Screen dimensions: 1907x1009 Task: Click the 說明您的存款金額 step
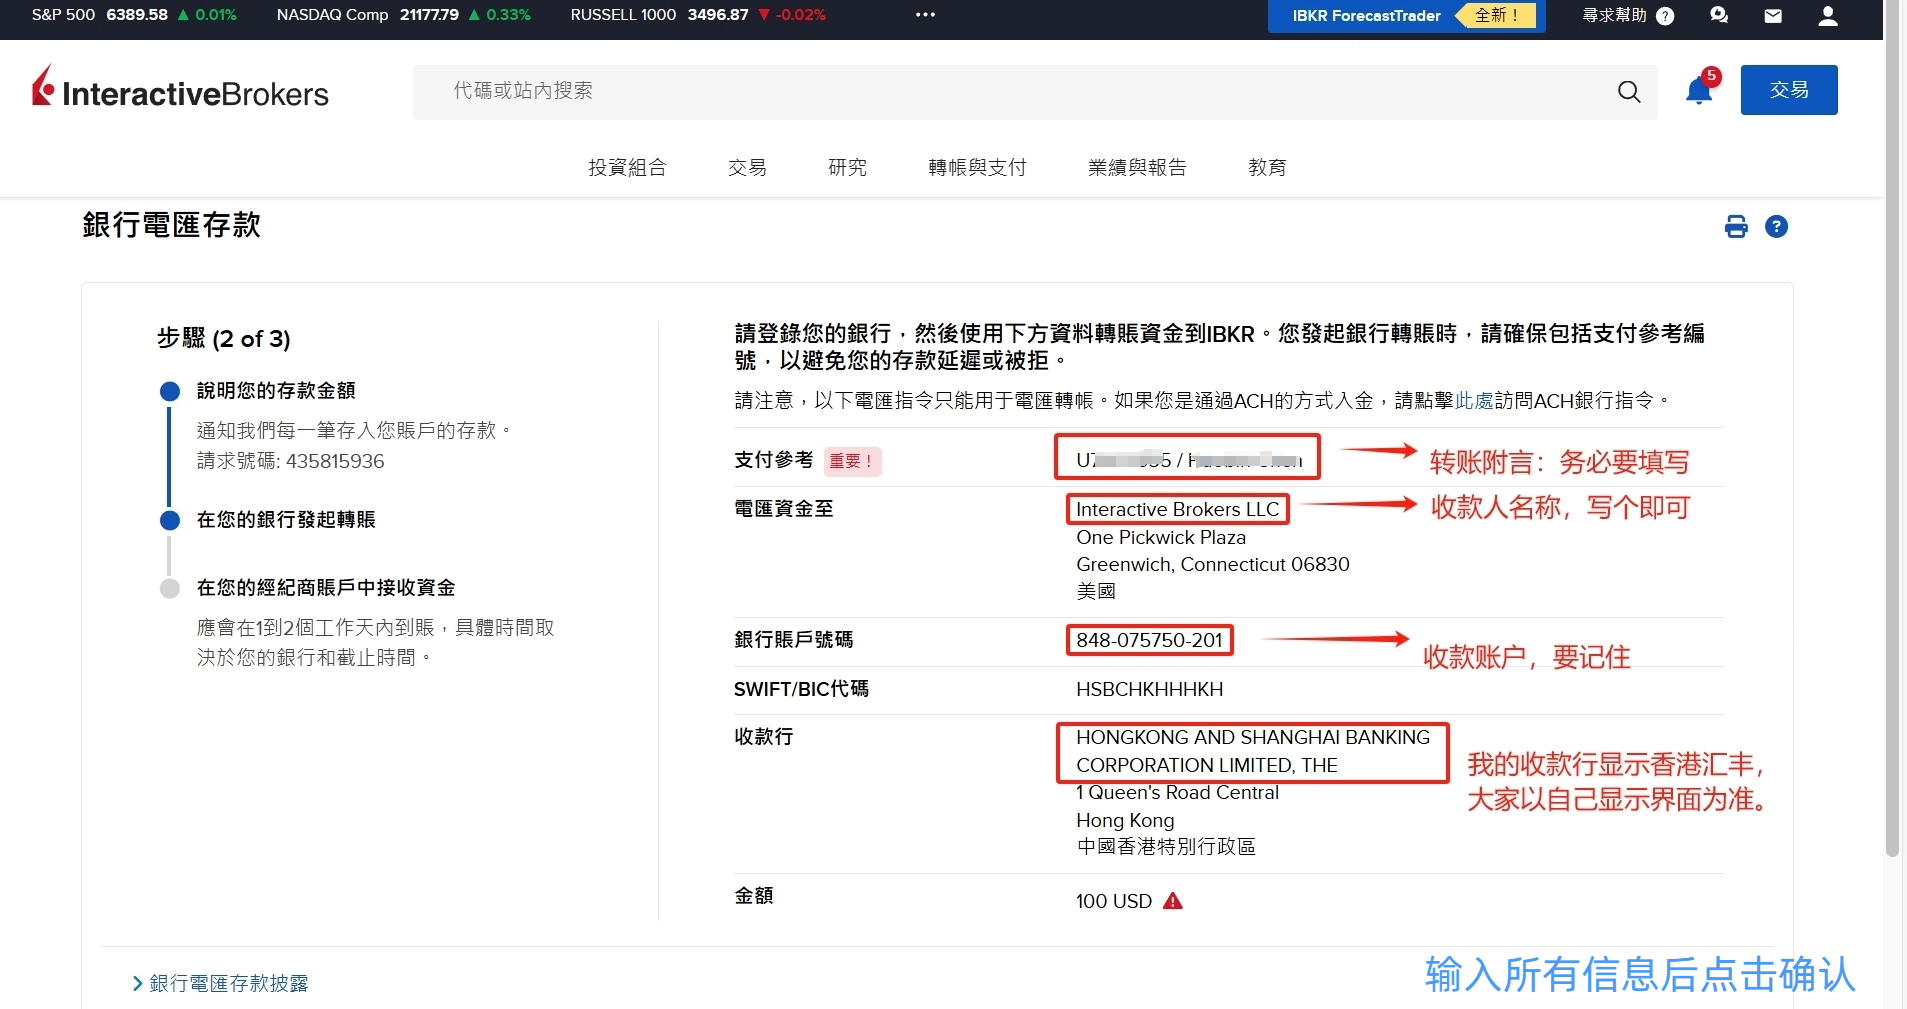[x=276, y=390]
